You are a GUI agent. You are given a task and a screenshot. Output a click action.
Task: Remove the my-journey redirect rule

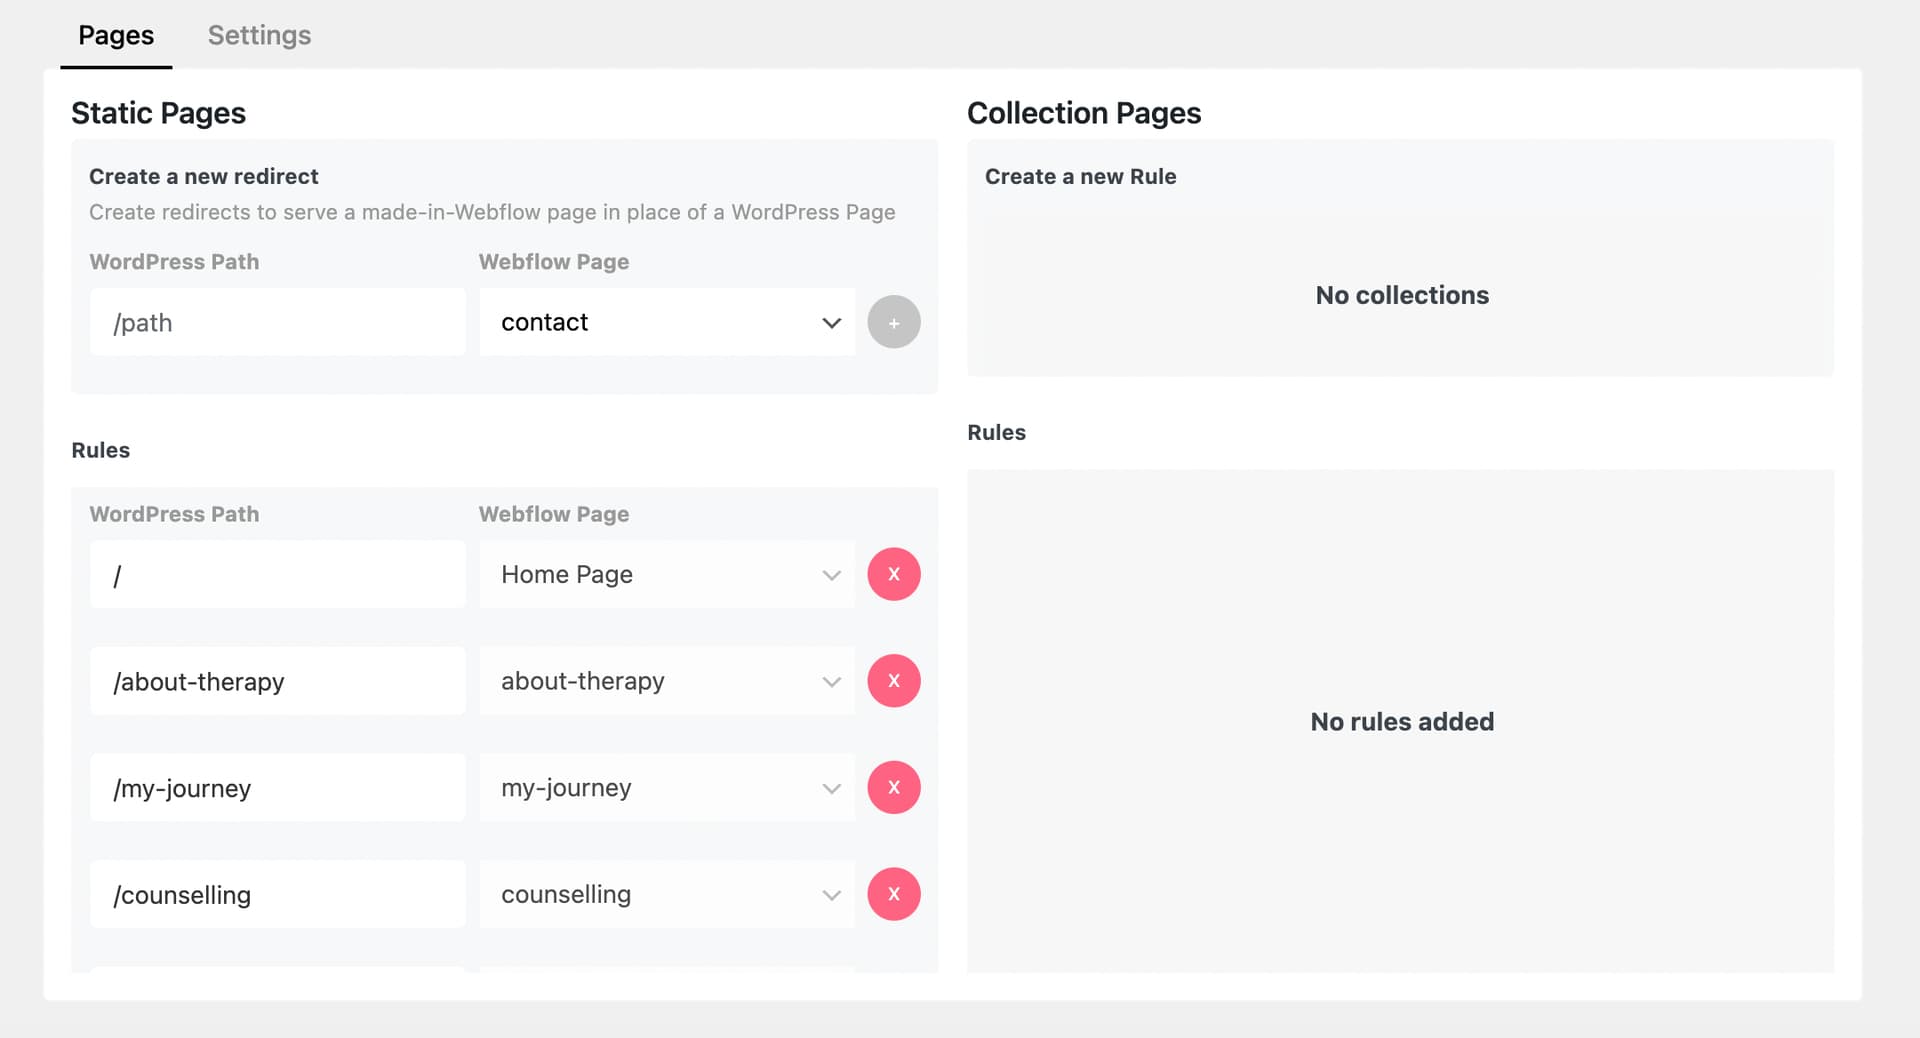click(x=894, y=788)
